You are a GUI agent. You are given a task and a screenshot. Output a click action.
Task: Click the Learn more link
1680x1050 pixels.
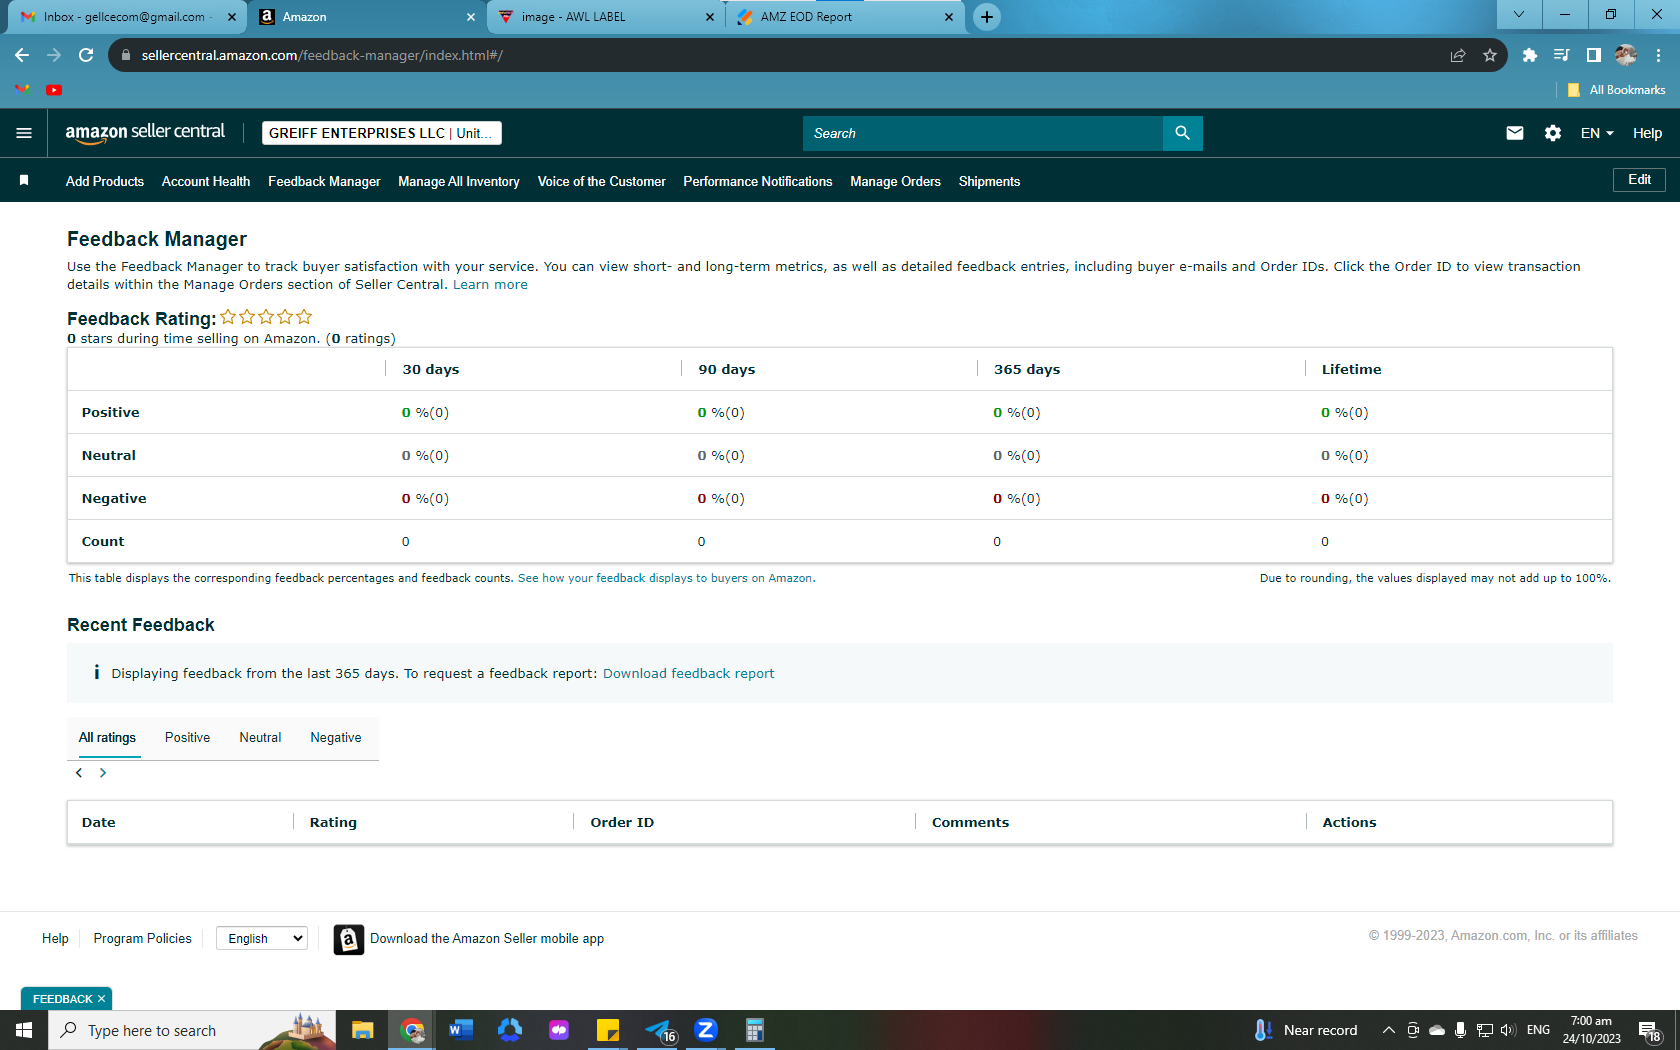(490, 285)
